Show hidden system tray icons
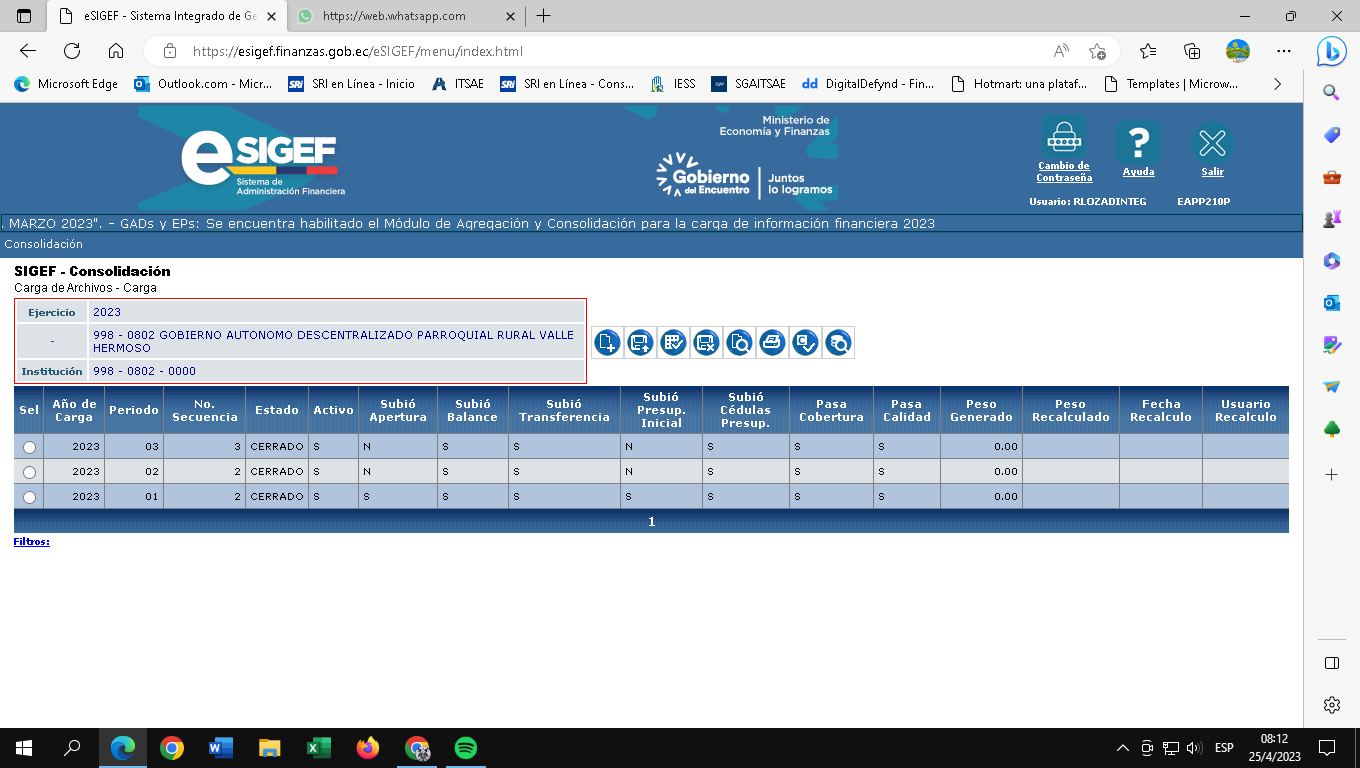This screenshot has height=768, width=1360. coord(1122,748)
